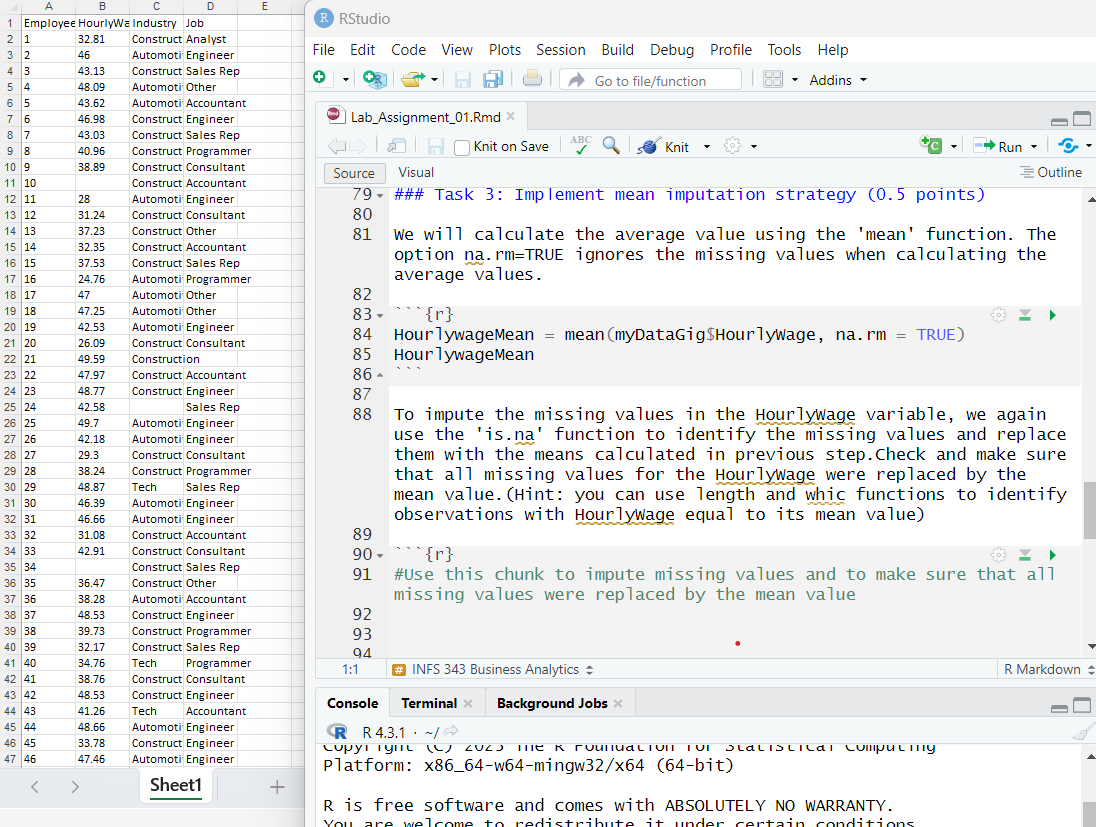This screenshot has height=827, width=1096.
Task: Open the Session menu
Action: click(560, 49)
